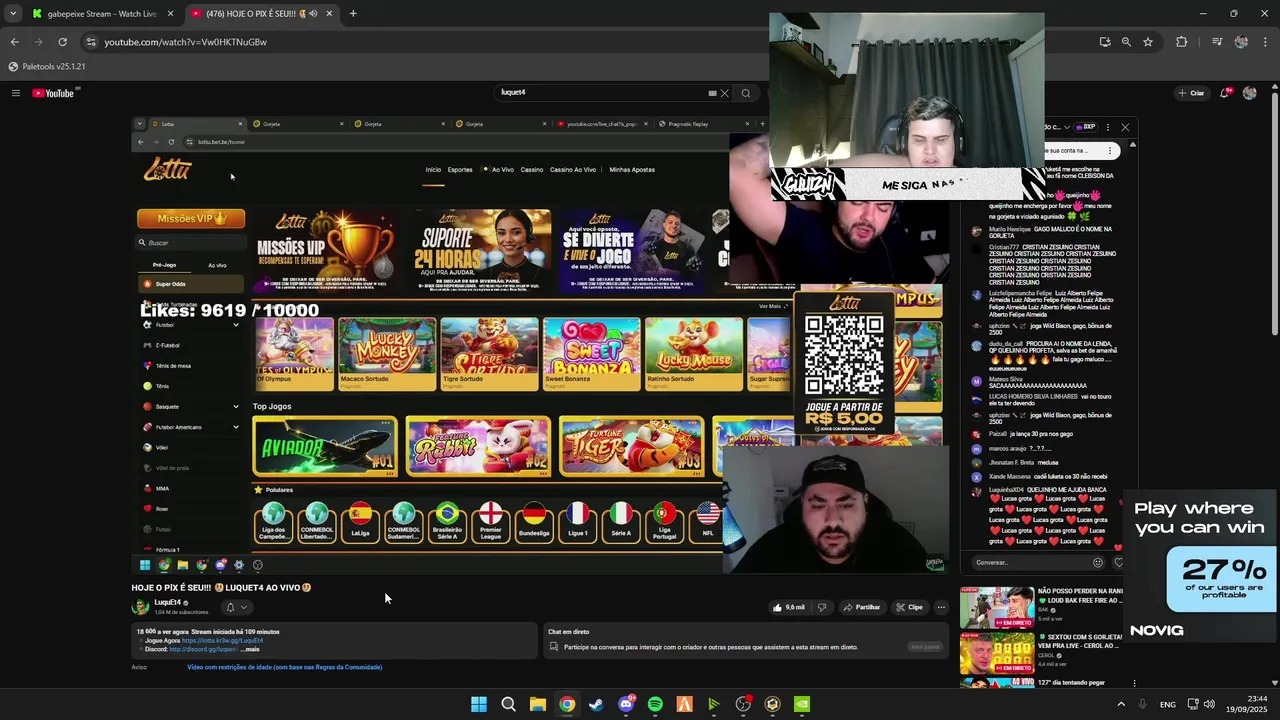The image size is (1280, 720).
Task: Bookmark this page with the star
Action: point(1148,42)
